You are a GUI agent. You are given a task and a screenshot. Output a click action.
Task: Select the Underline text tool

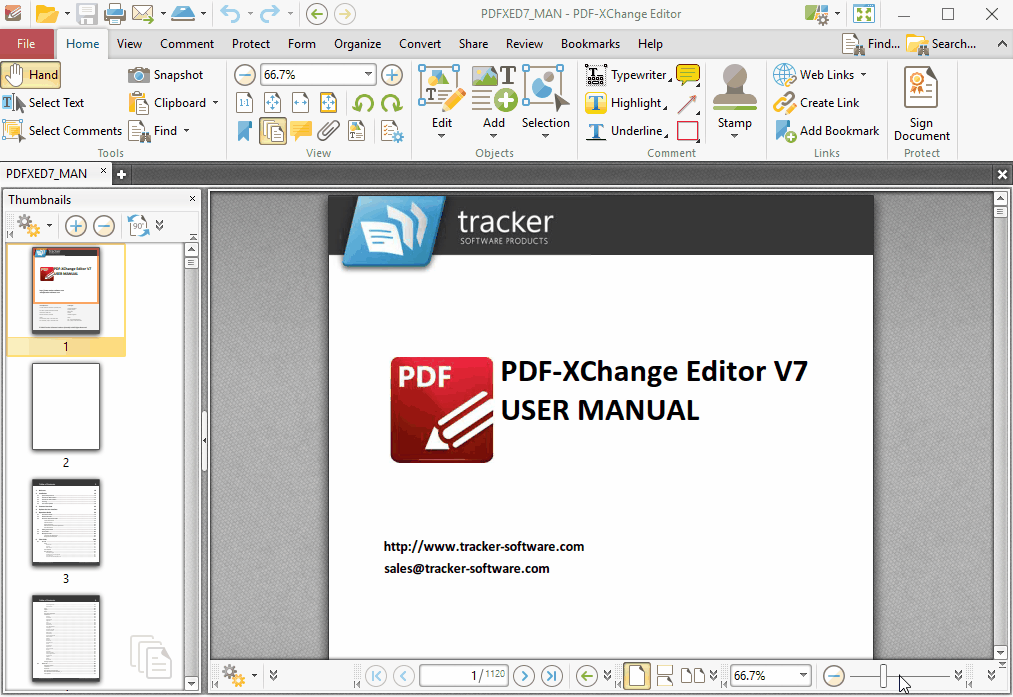click(x=625, y=130)
